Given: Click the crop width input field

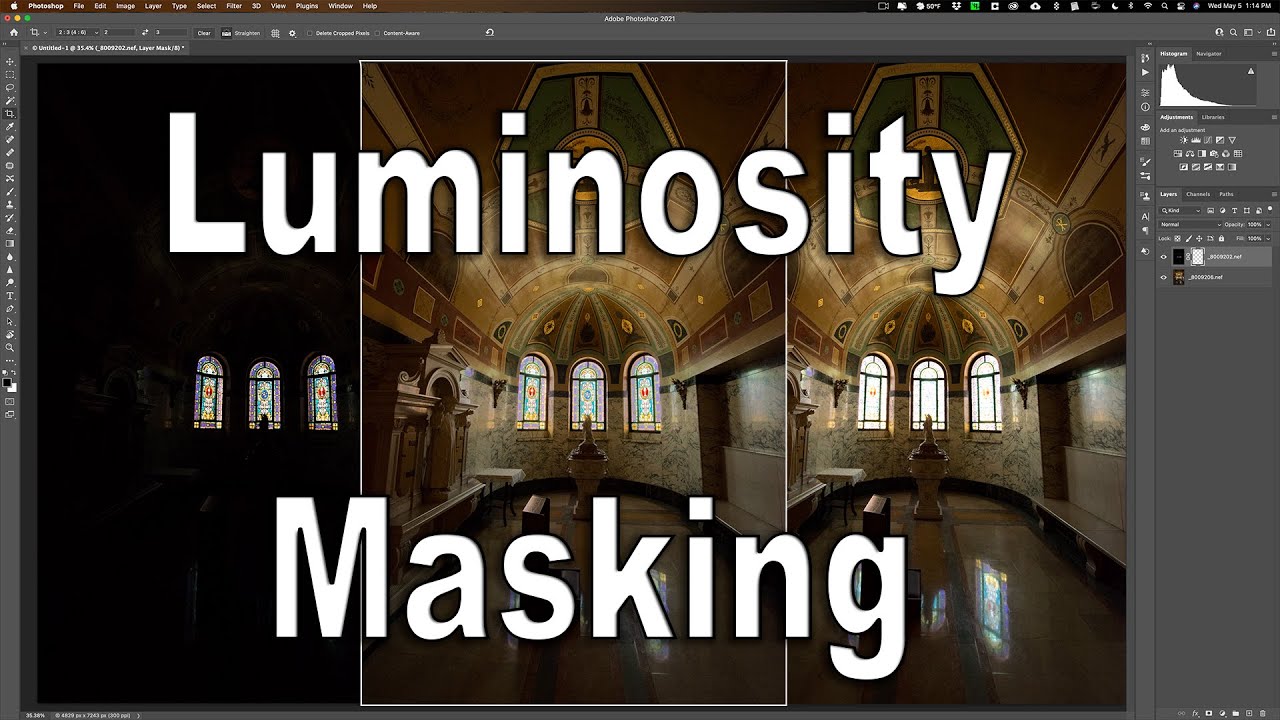Looking at the screenshot, I should click(119, 33).
